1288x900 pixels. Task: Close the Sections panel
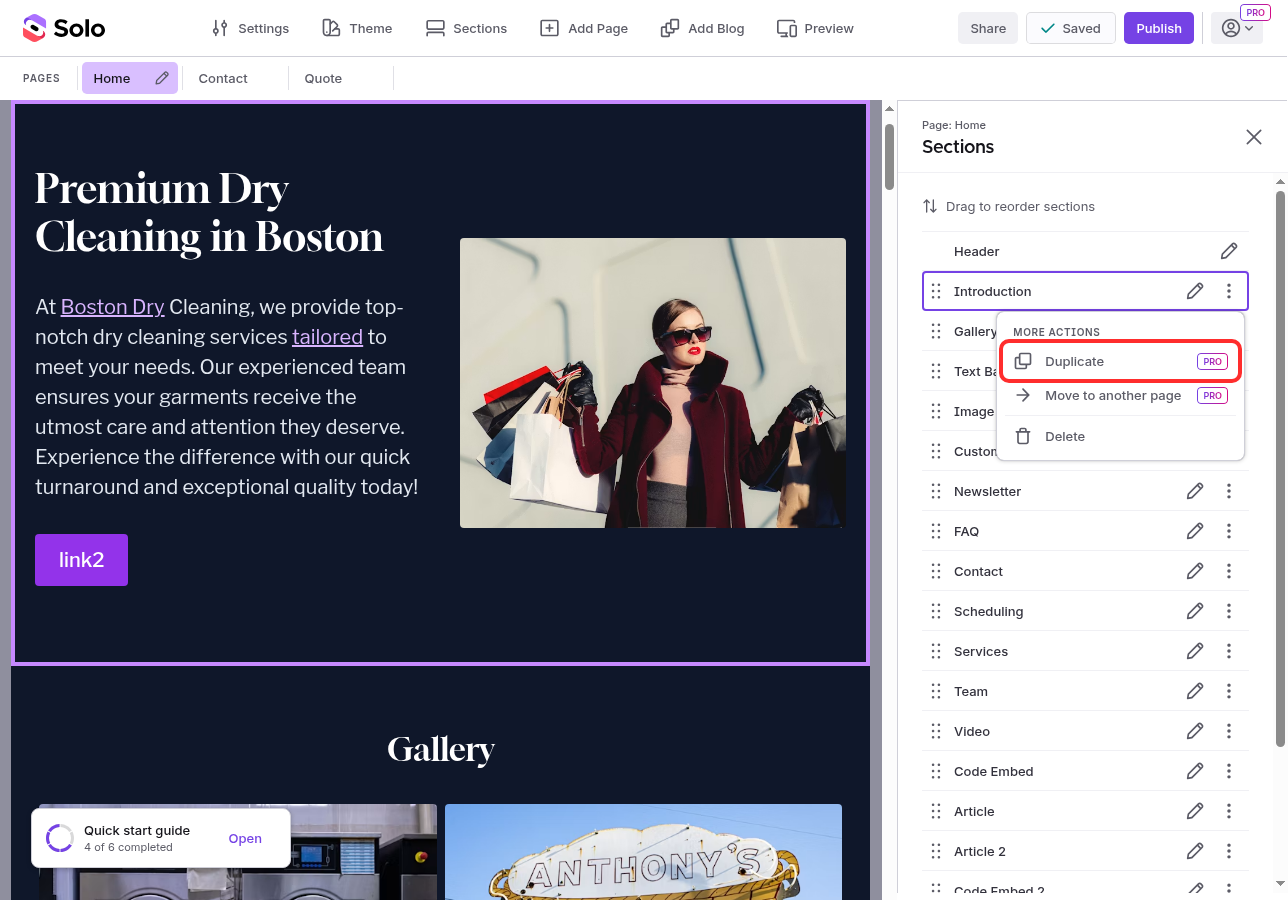coord(1254,137)
